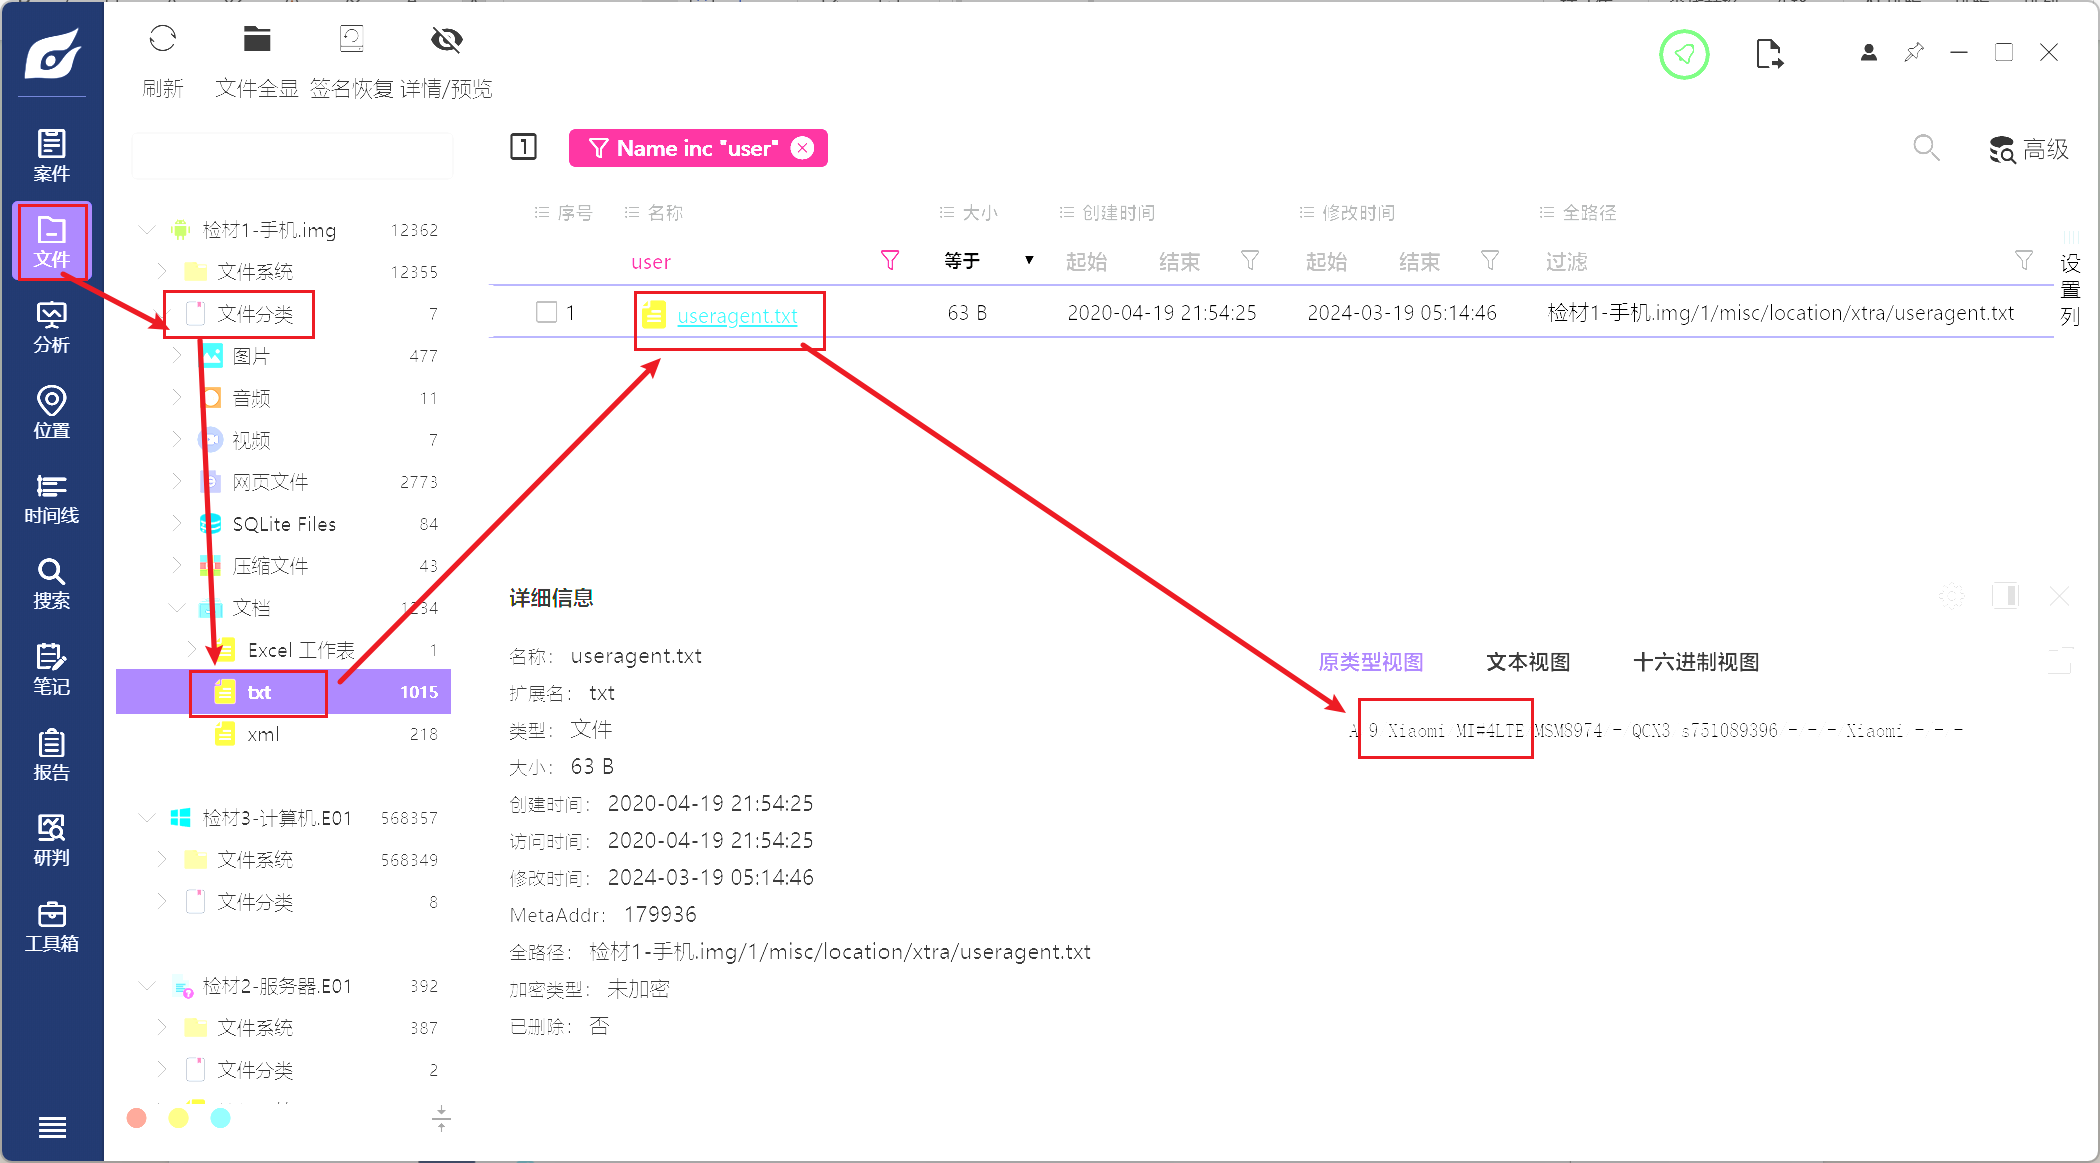2100x1163 pixels.
Task: Switch to the 十六进制视图 tab
Action: click(x=1695, y=662)
